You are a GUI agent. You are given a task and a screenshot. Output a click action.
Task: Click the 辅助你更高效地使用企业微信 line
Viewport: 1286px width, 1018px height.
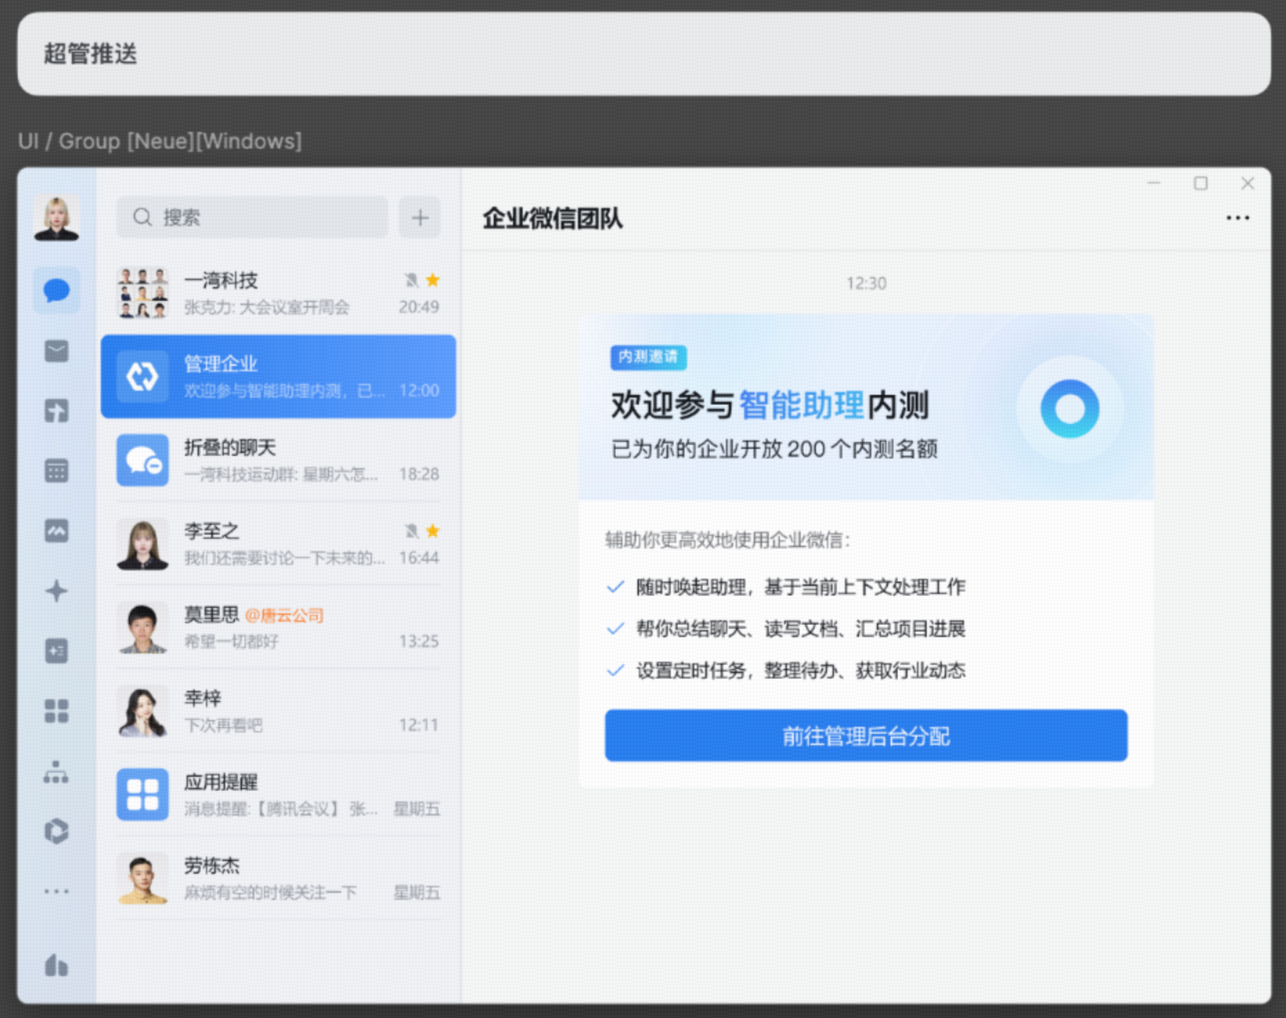[x=727, y=540]
